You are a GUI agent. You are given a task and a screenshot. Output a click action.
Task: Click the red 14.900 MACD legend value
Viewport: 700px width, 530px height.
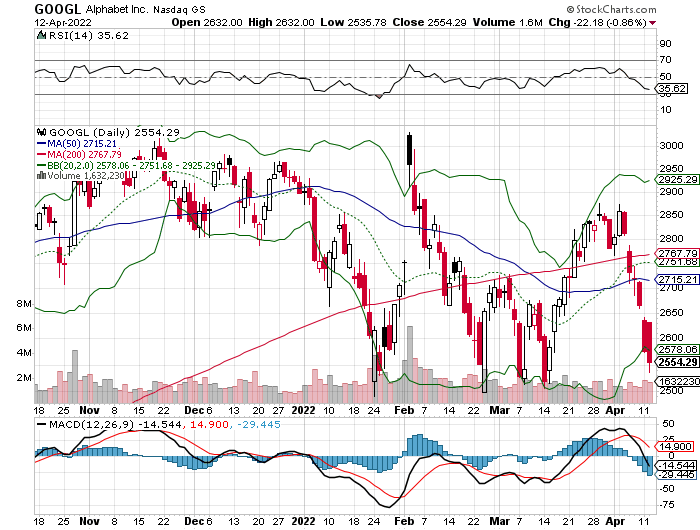click(209, 425)
